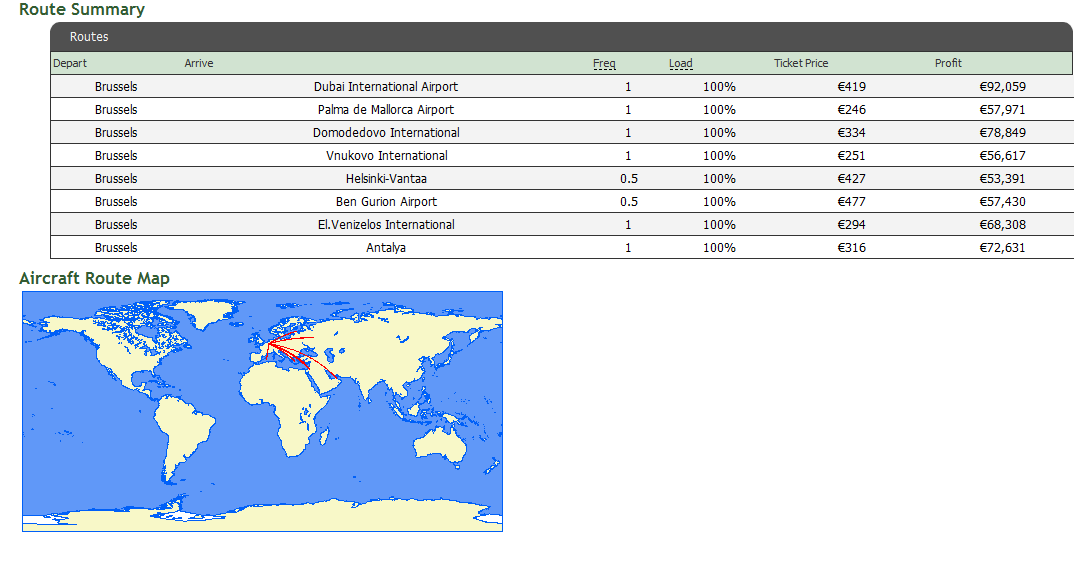Click Brussels in the Antalya row

point(116,247)
